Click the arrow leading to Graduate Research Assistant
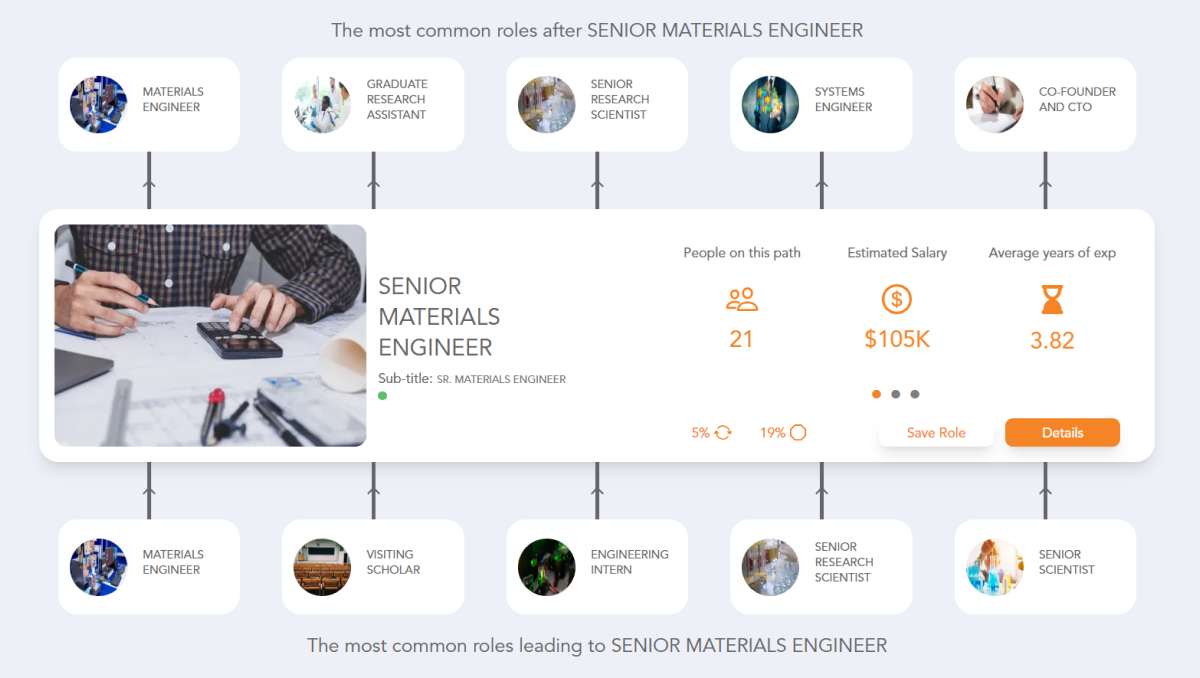 click(373, 180)
